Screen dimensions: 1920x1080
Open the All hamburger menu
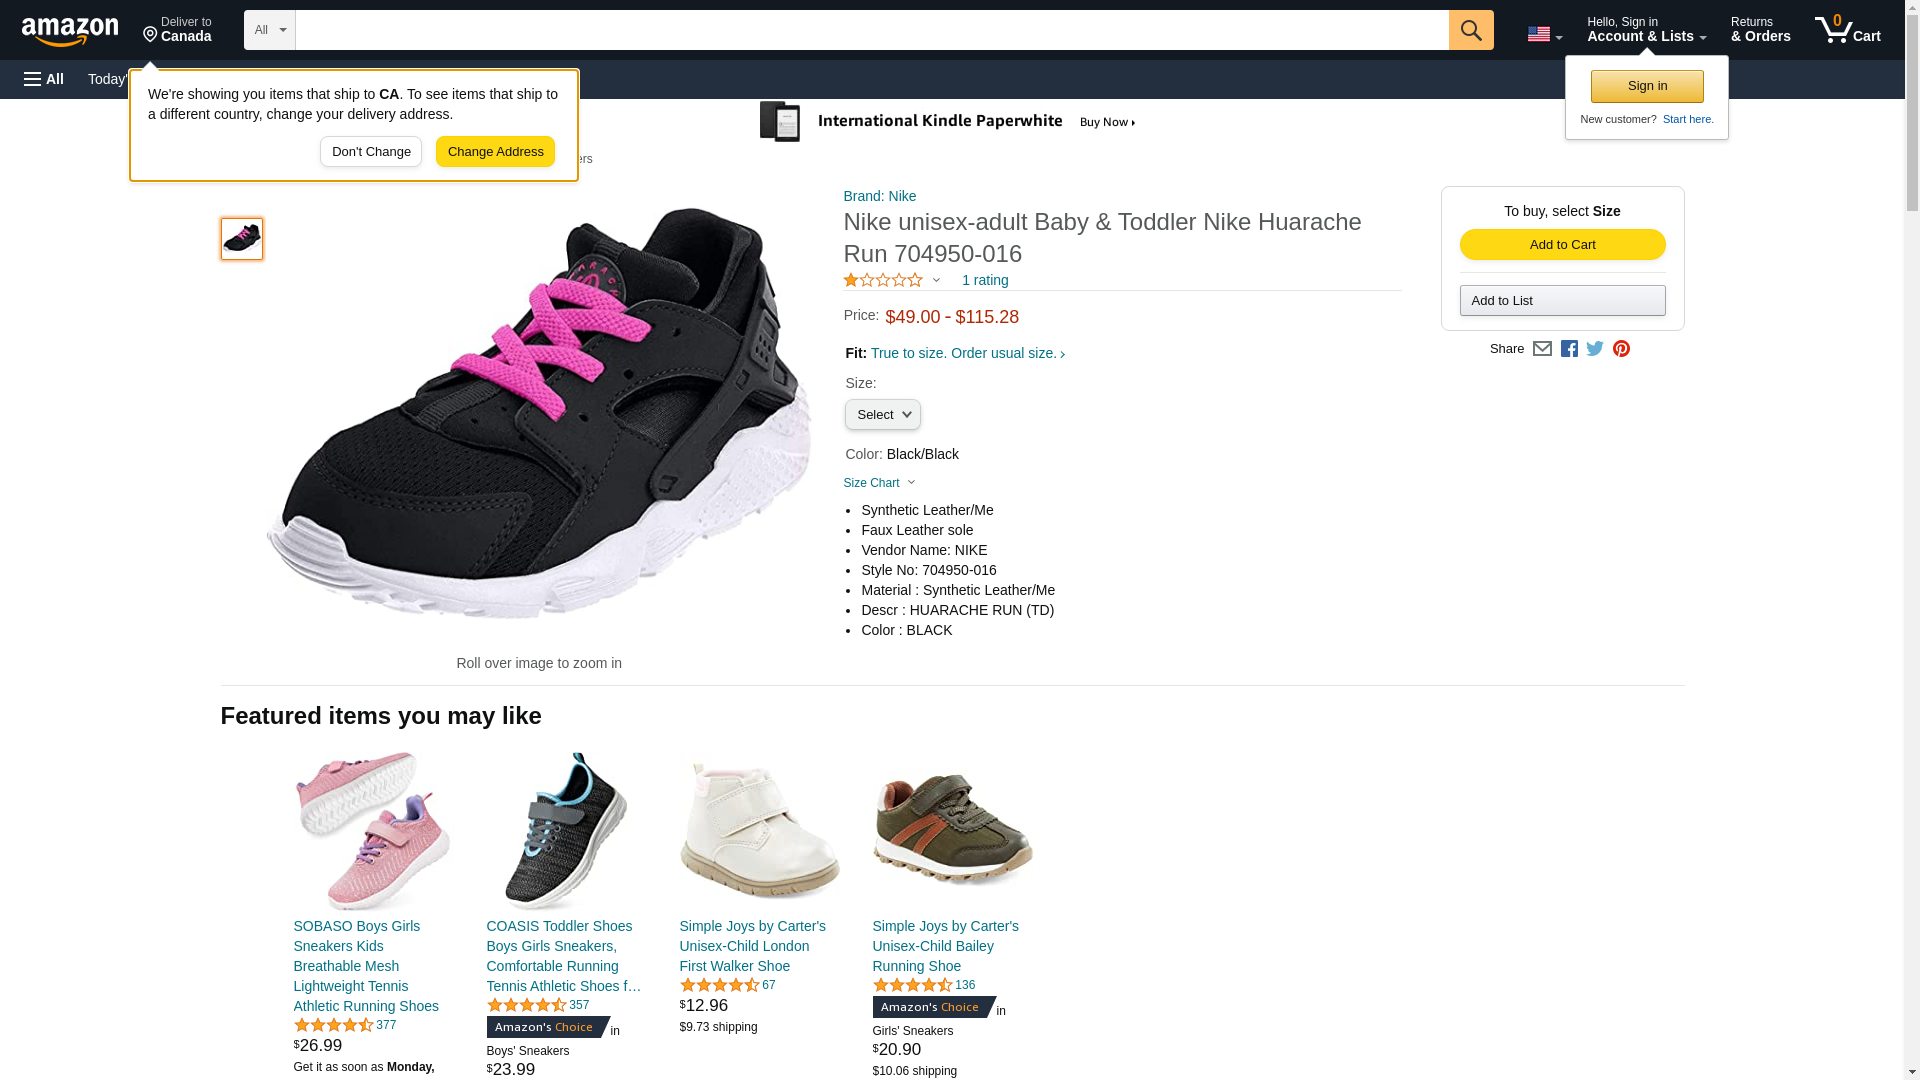point(44,79)
